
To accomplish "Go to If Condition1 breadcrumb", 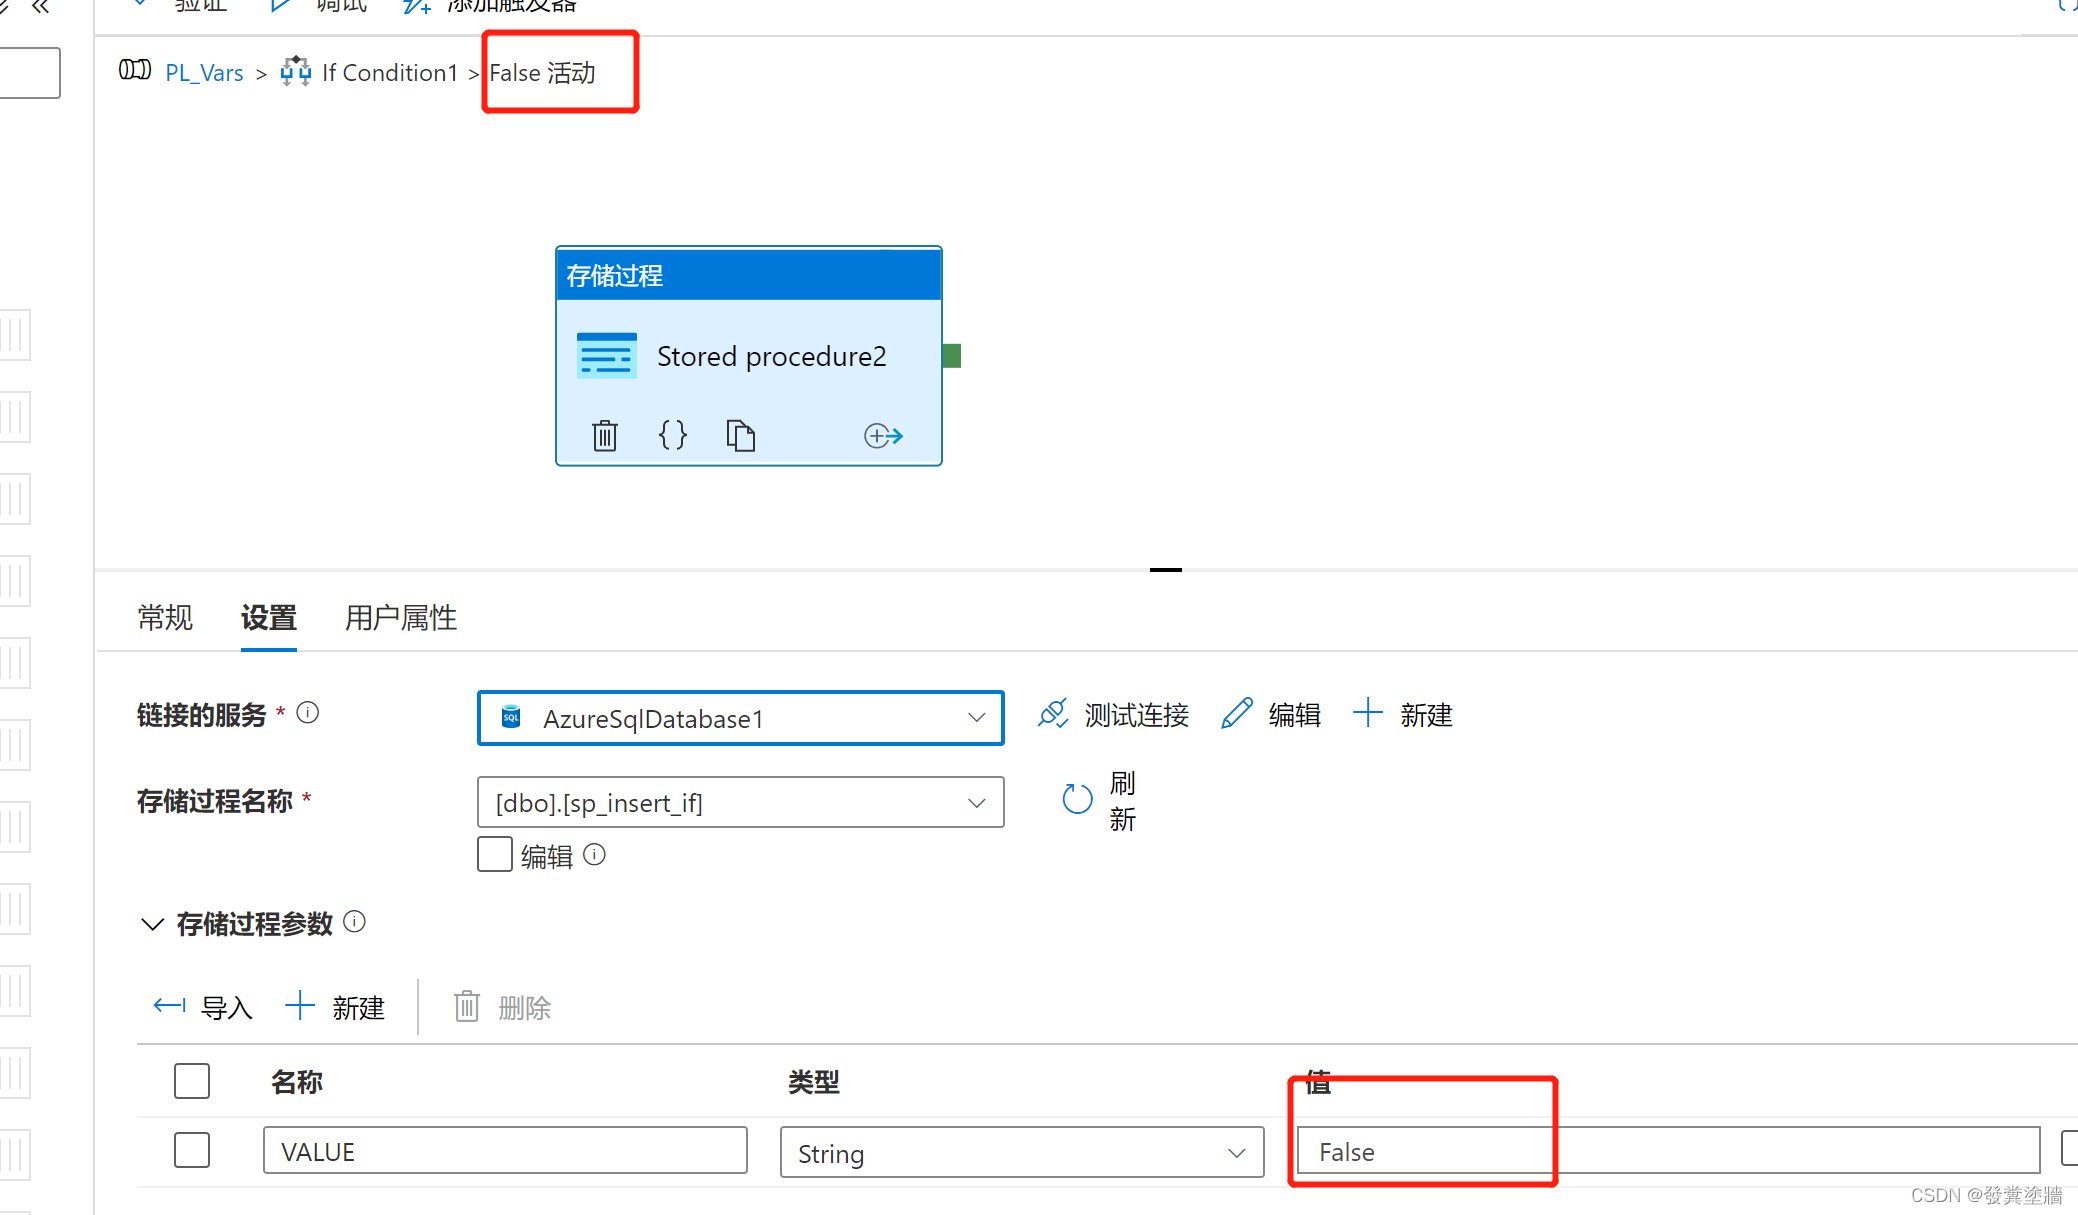I will (x=390, y=73).
